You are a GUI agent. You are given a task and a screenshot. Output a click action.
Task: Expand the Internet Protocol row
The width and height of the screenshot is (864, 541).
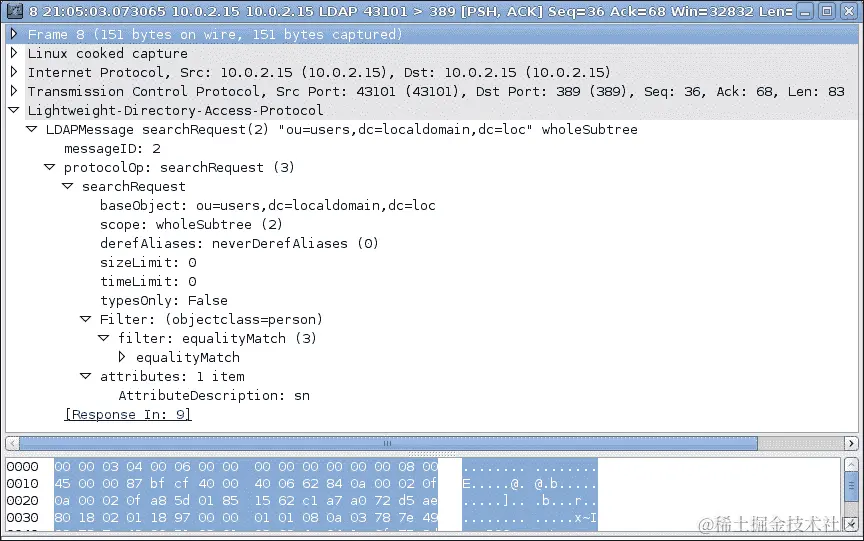click(14, 72)
